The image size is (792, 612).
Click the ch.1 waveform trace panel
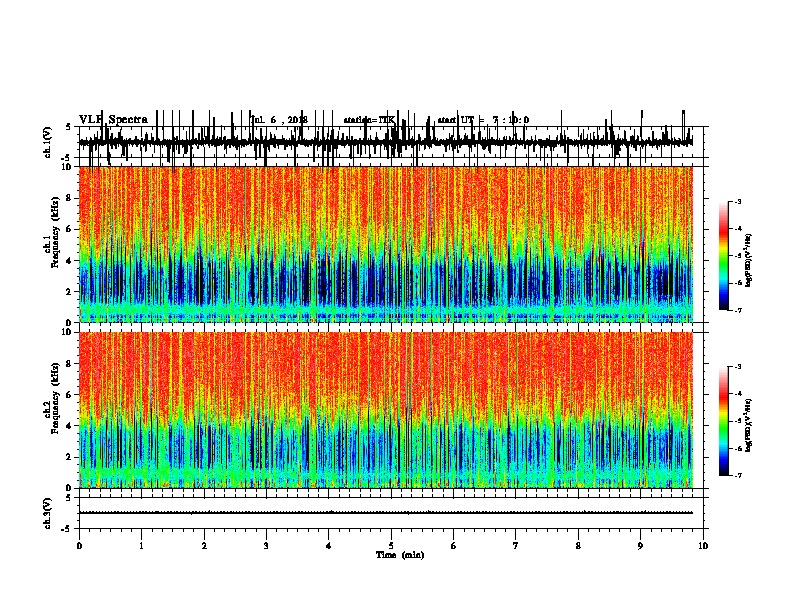tap(385, 142)
